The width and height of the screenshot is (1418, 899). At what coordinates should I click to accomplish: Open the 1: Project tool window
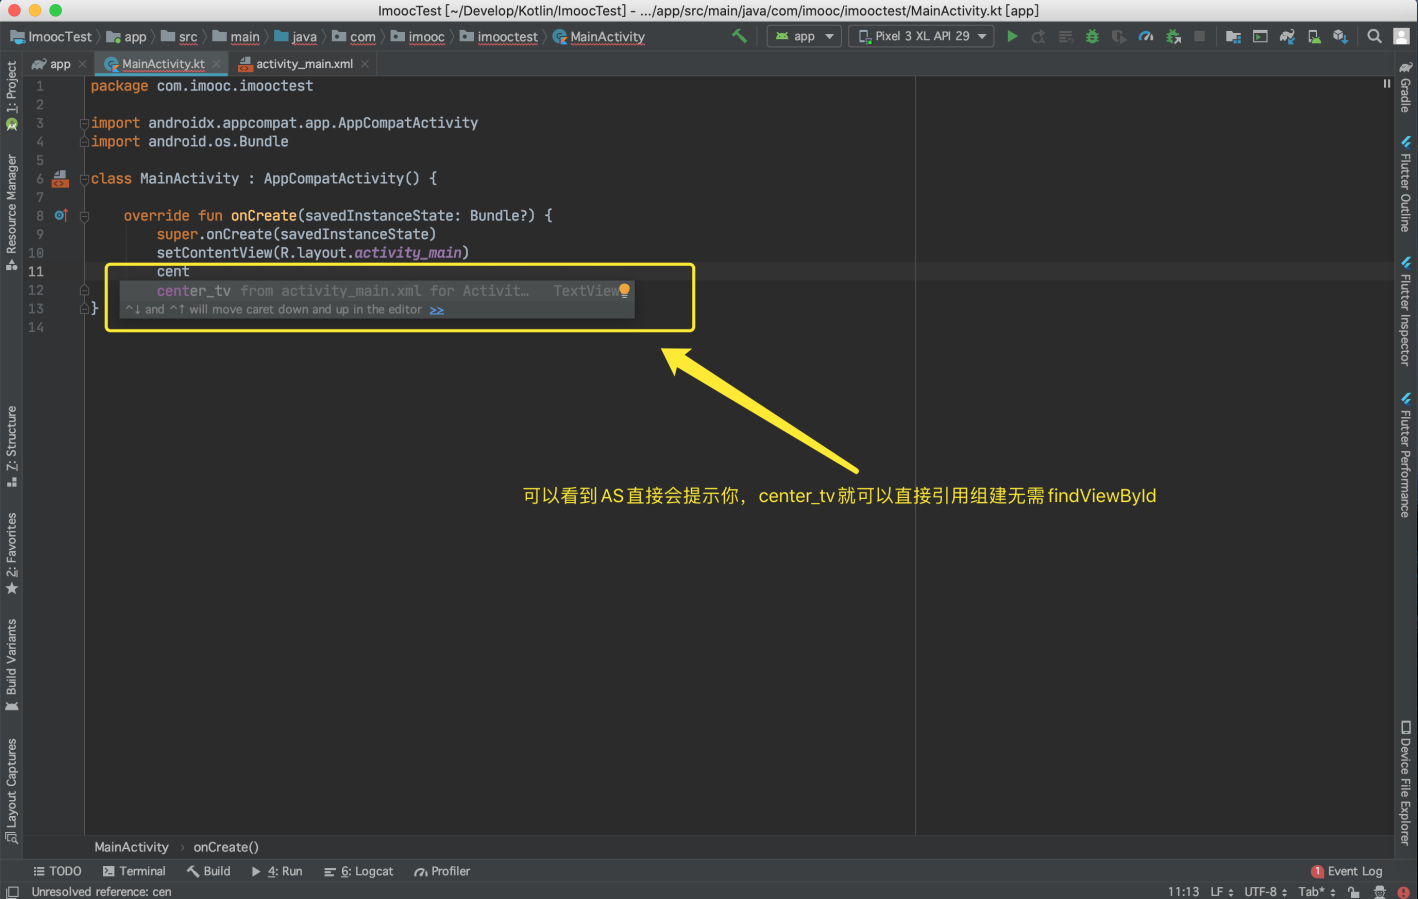(x=11, y=95)
